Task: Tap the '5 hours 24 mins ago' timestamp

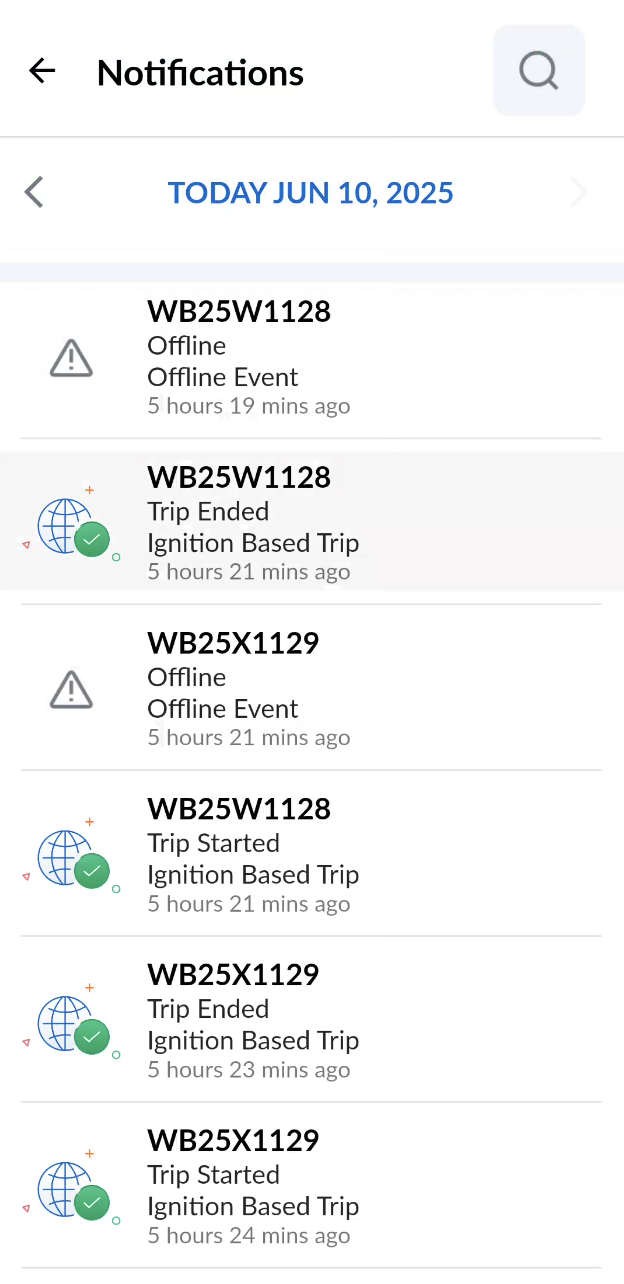Action: point(249,1236)
